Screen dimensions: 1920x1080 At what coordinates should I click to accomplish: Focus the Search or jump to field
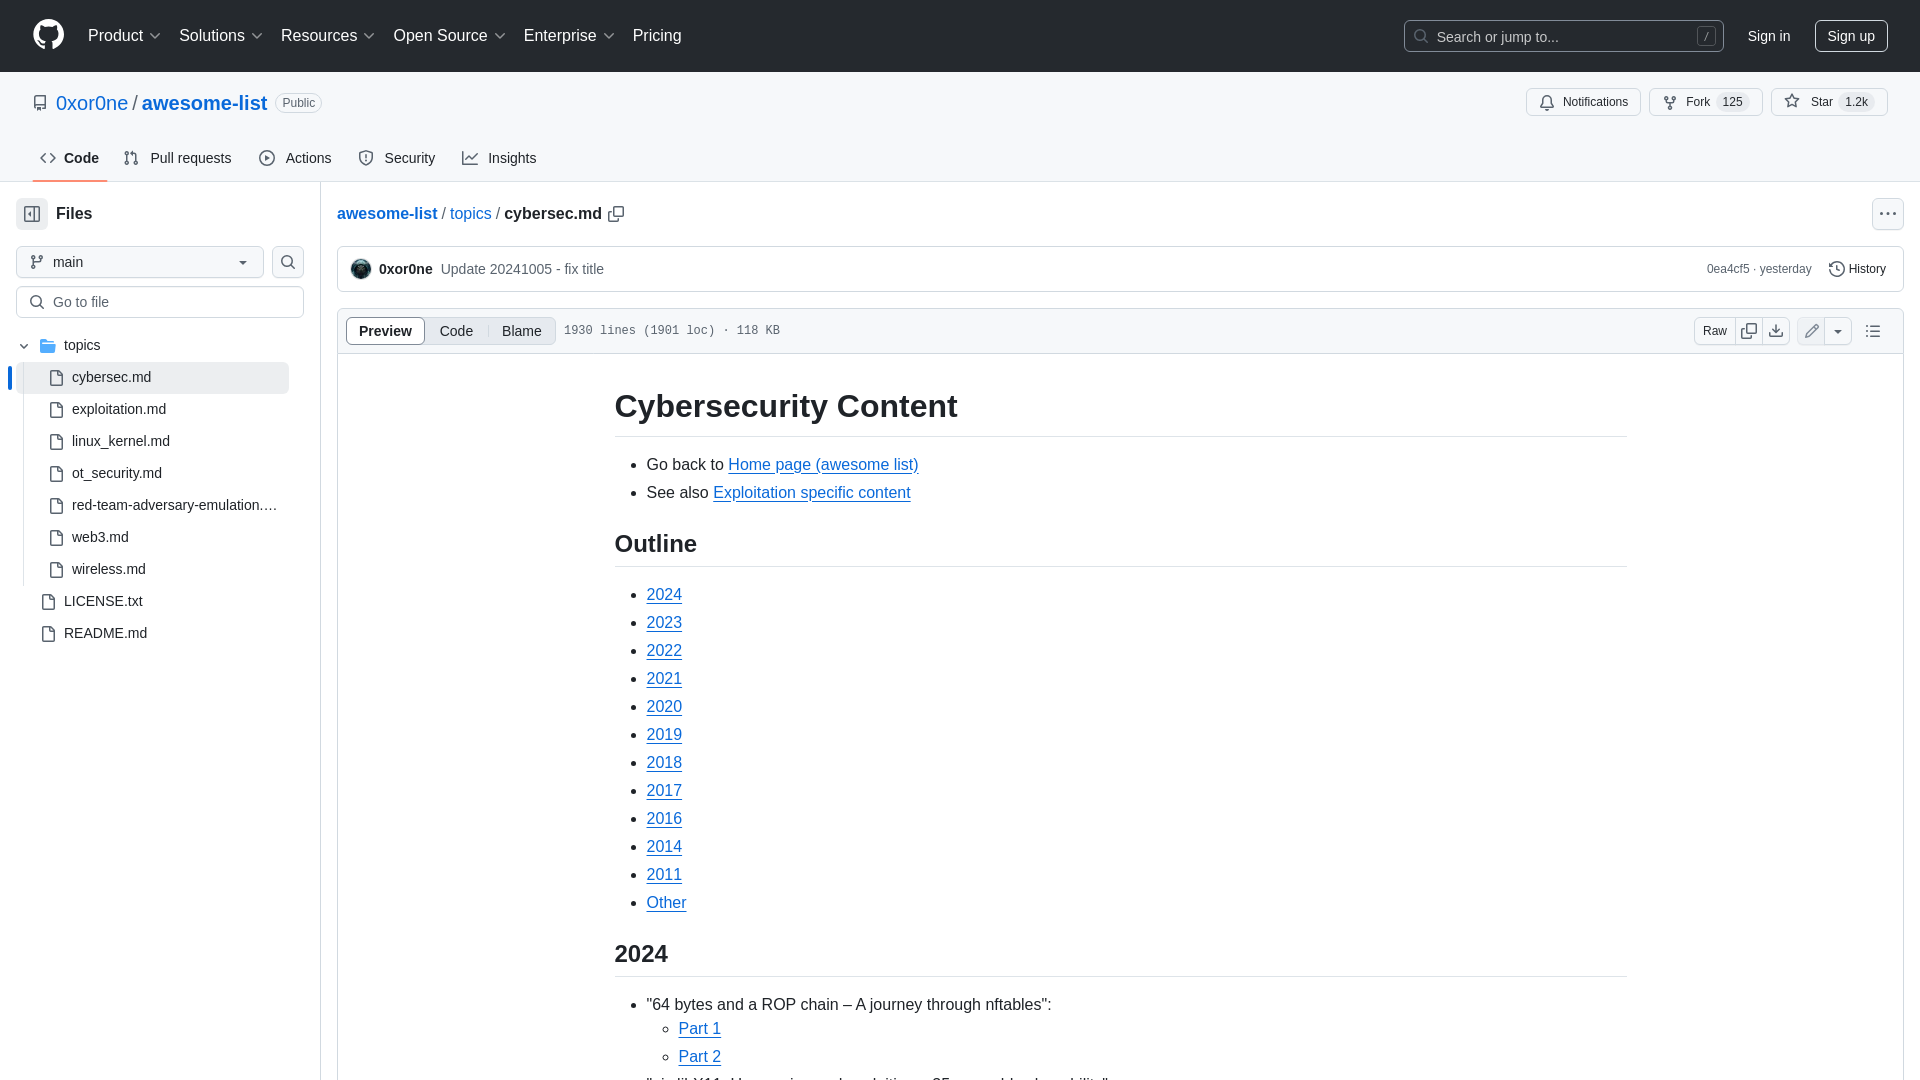click(x=1564, y=36)
